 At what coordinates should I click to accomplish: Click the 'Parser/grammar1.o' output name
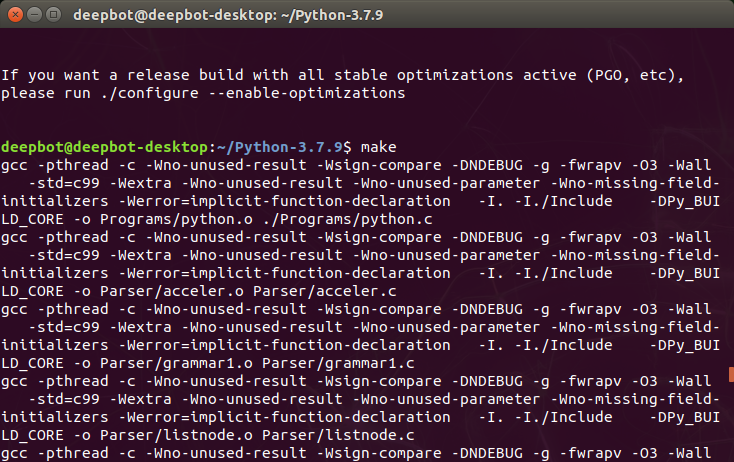pos(176,363)
